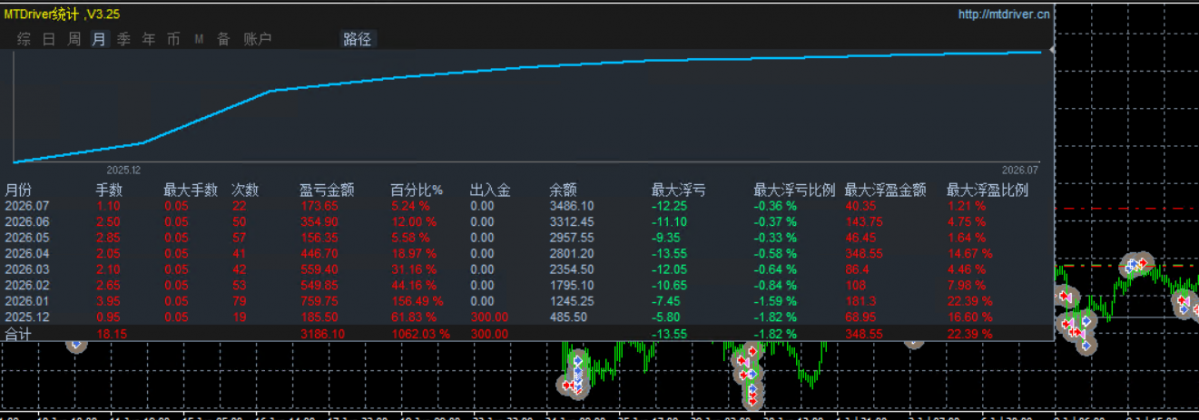
Task: Select the 2025.12 month row
Action: tap(528, 316)
